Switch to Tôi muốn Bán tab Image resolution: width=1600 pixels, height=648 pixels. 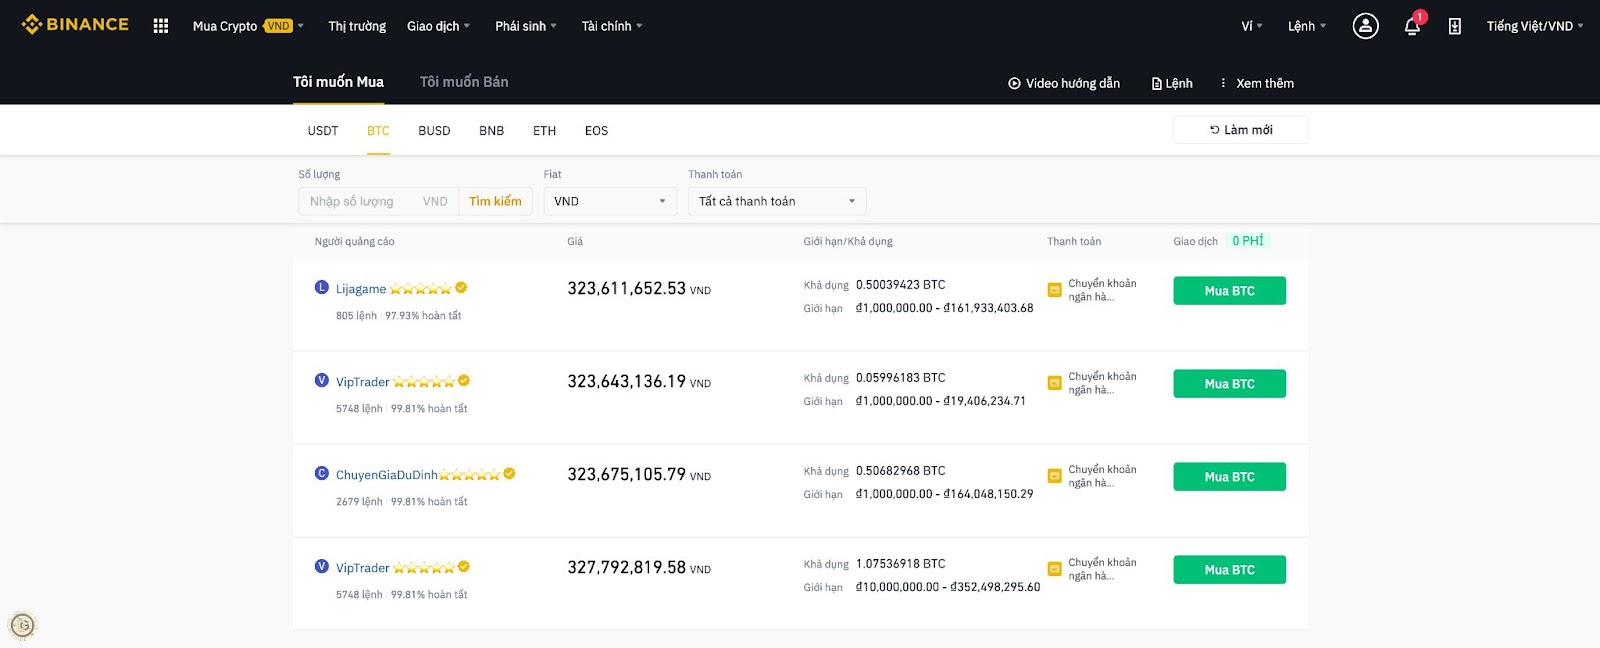[464, 82]
